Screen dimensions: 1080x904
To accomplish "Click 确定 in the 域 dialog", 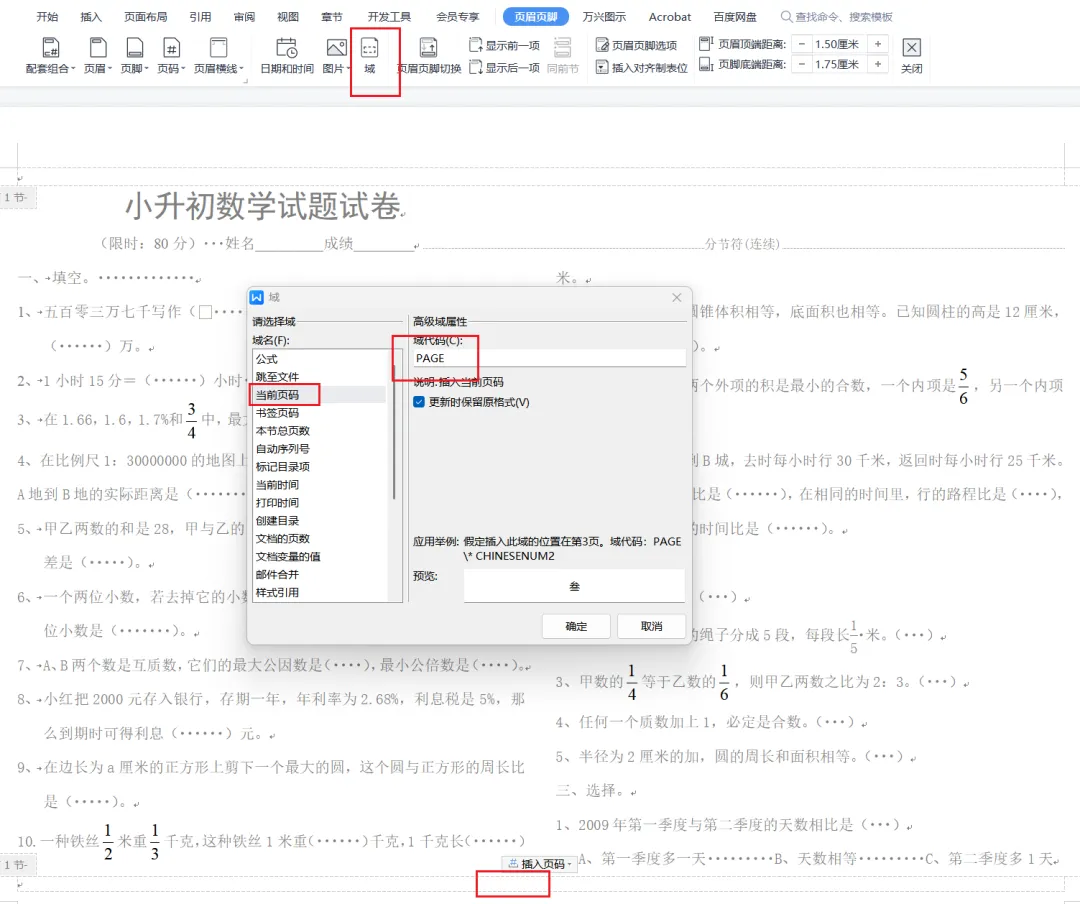I will [576, 626].
